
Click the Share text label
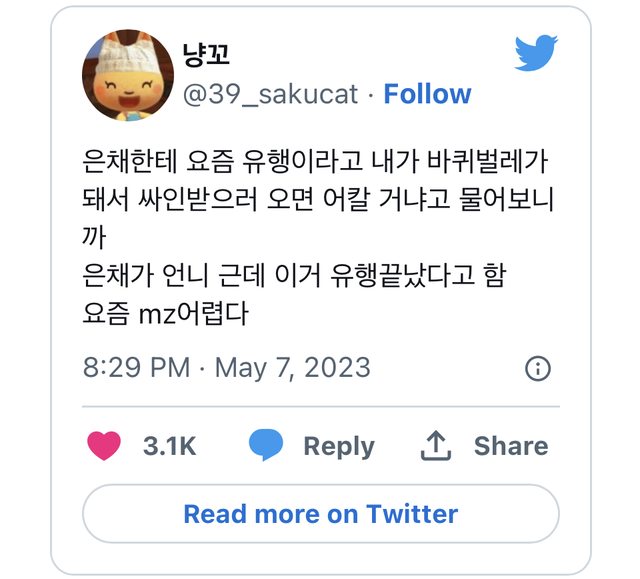coord(511,446)
